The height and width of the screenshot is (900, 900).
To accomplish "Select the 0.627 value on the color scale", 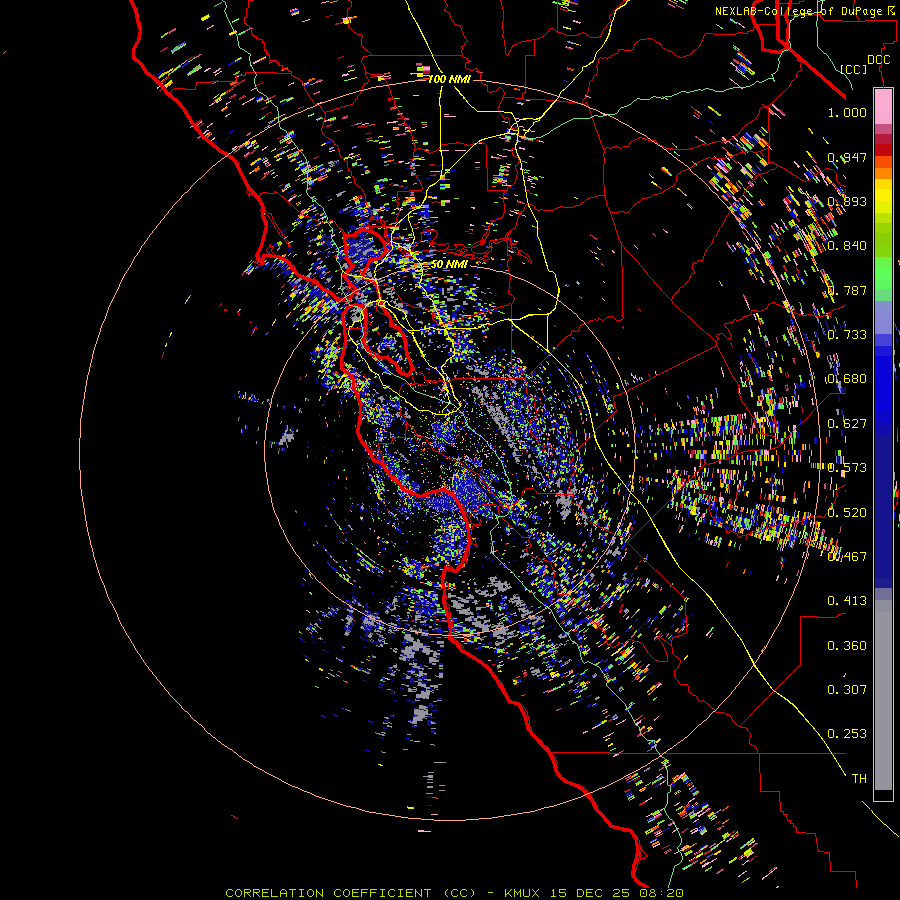I will pos(847,424).
